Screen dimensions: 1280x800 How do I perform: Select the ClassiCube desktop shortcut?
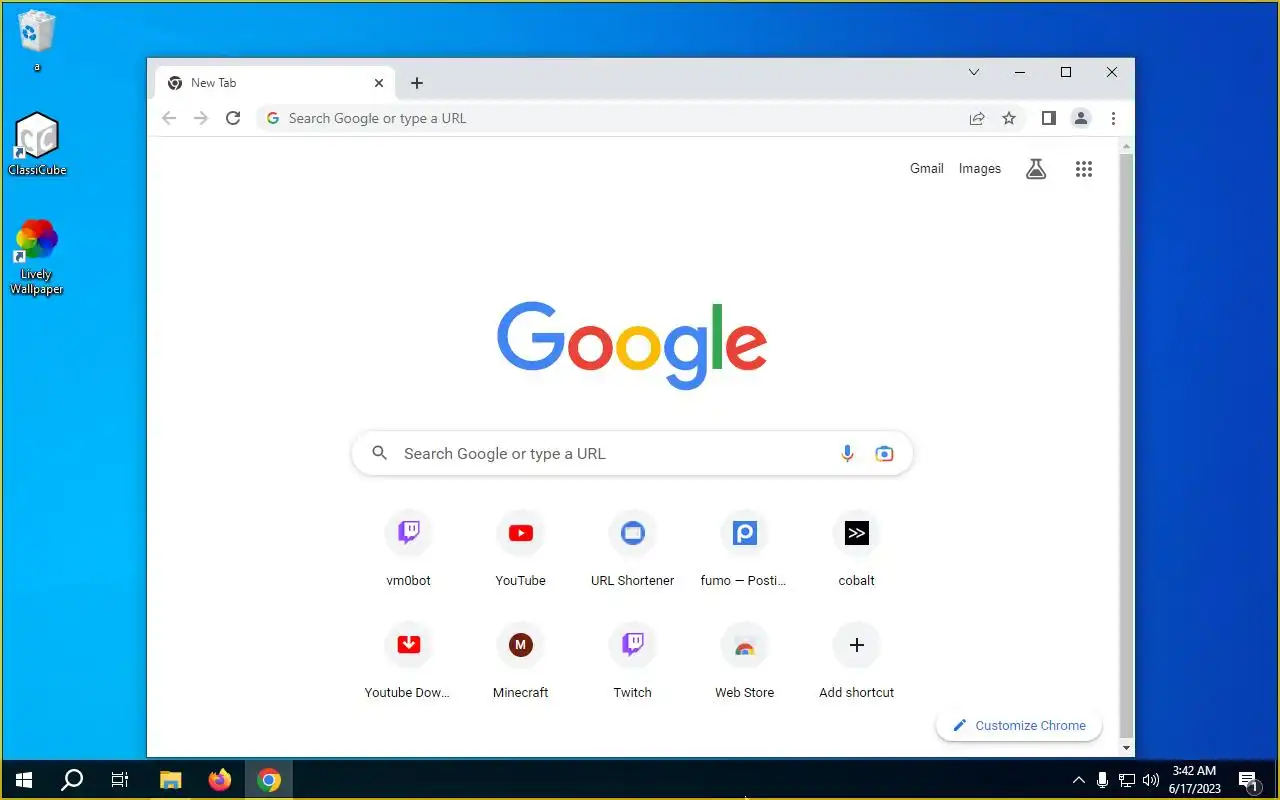click(x=37, y=143)
